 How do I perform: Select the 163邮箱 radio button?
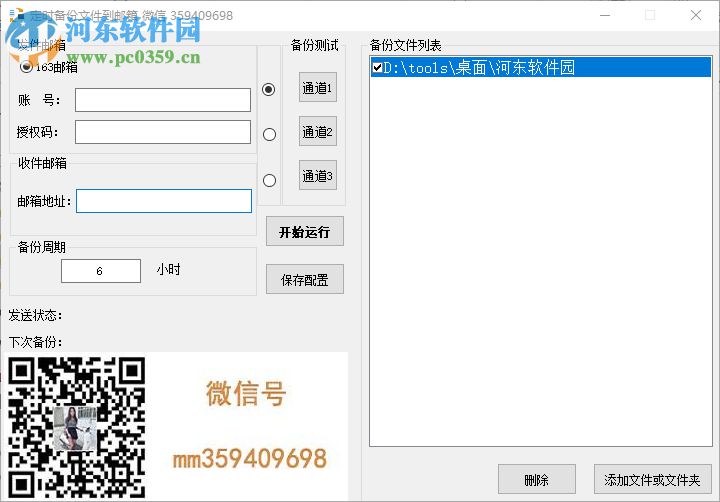pos(26,67)
